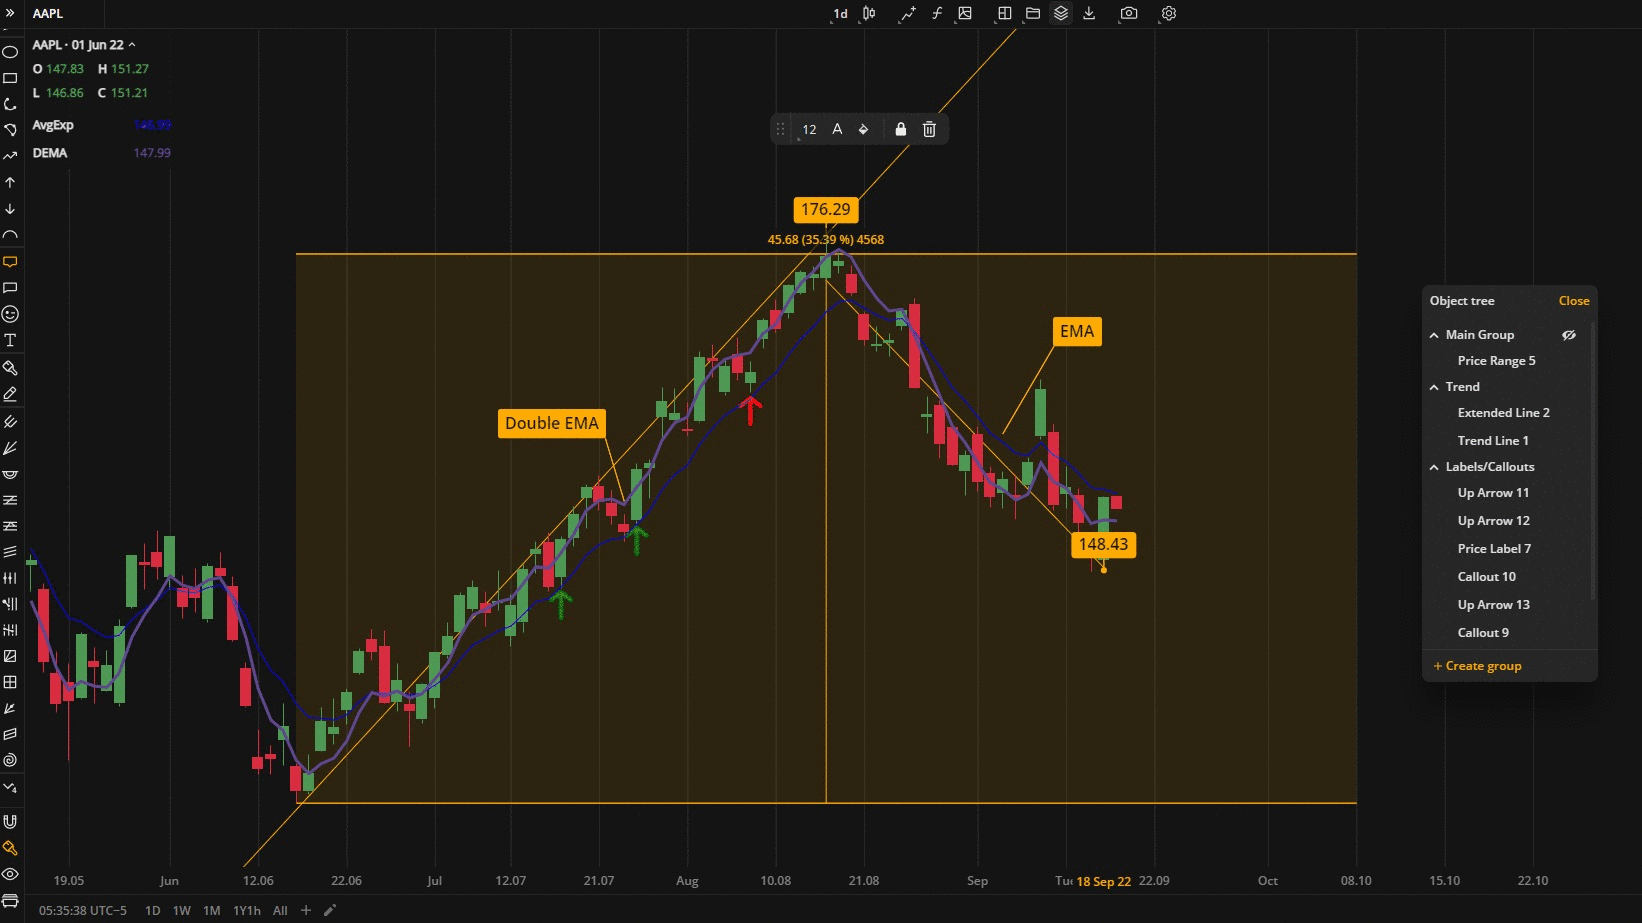Select Up Arrow 11 in object tree
The image size is (1642, 923).
coord(1493,493)
